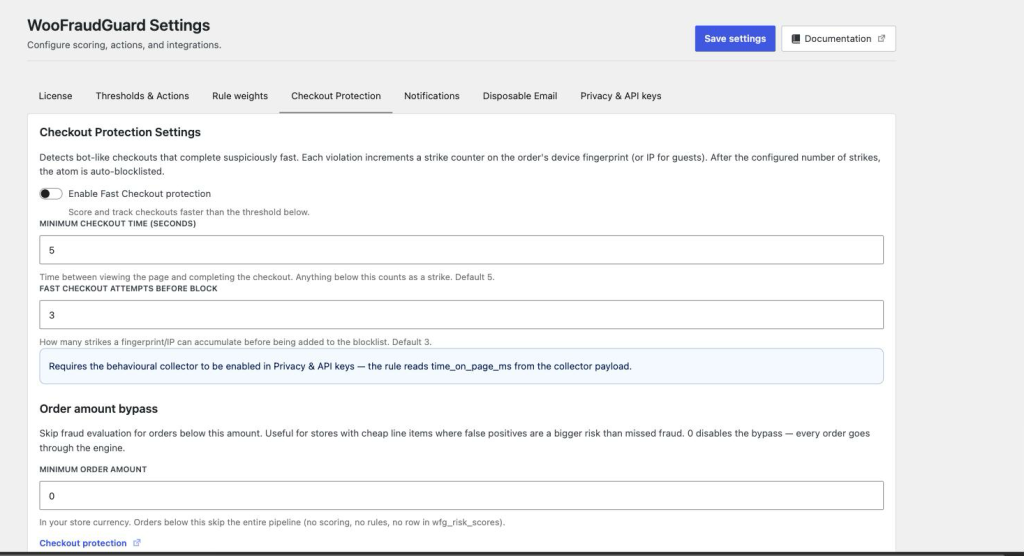This screenshot has width=1024, height=556.
Task: Click the 'In your store currency' help text
Action: pyautogui.click(x=272, y=522)
